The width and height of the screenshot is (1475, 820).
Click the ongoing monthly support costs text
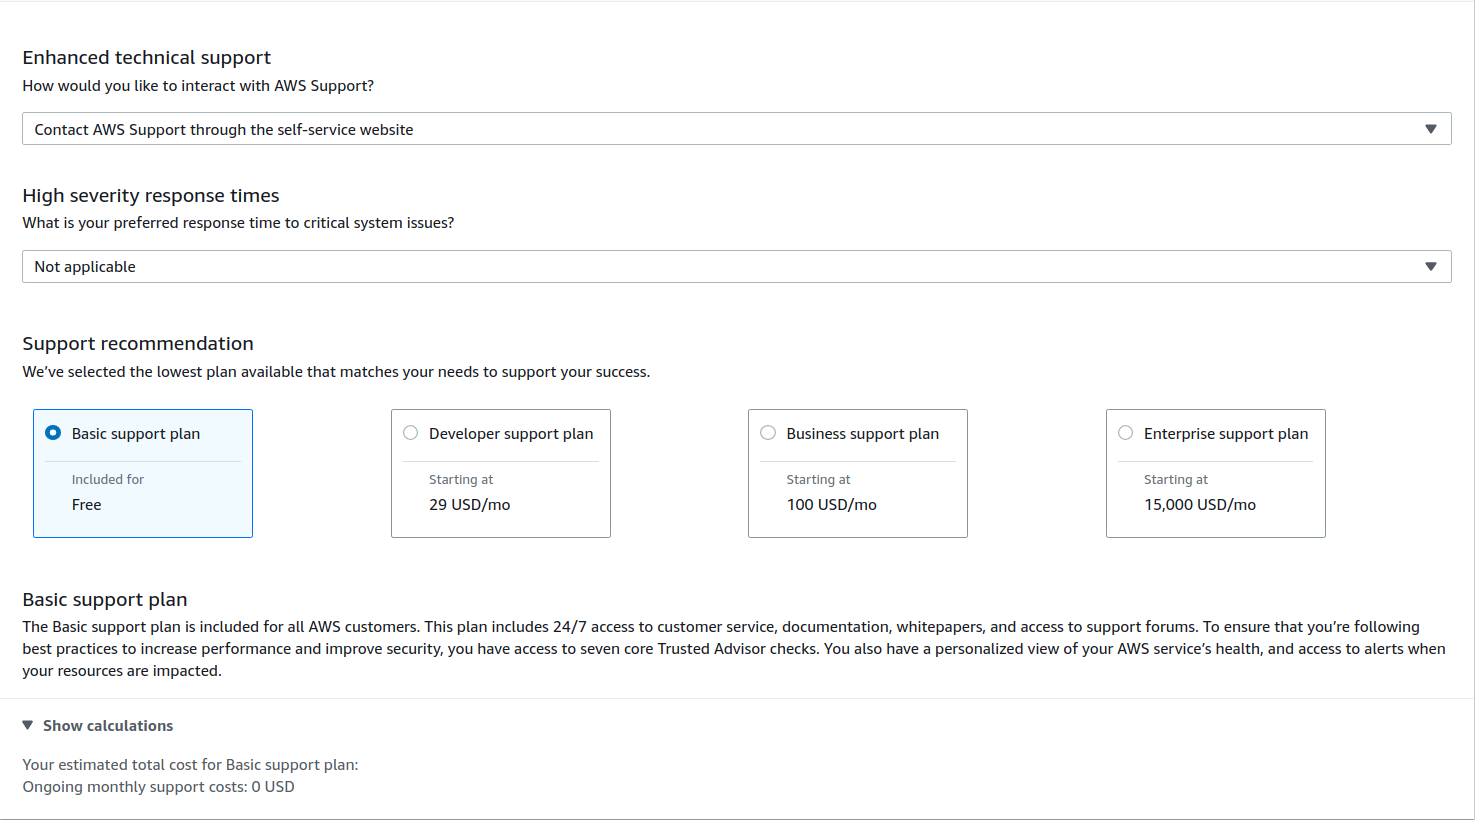point(159,786)
